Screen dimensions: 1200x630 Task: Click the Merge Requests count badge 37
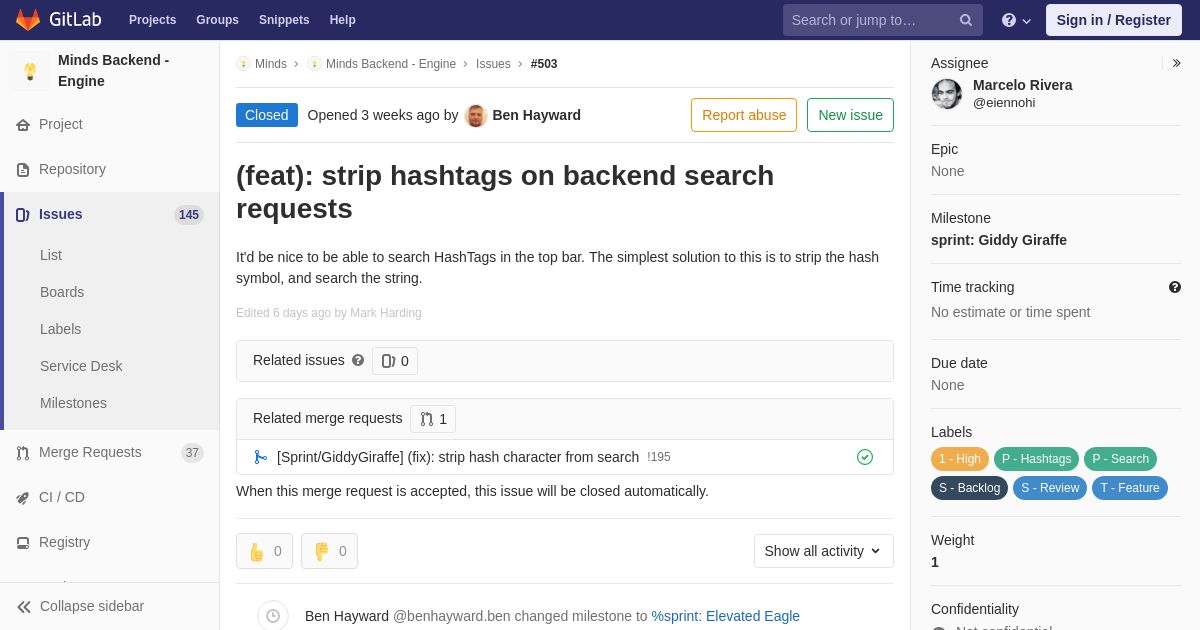pos(192,453)
